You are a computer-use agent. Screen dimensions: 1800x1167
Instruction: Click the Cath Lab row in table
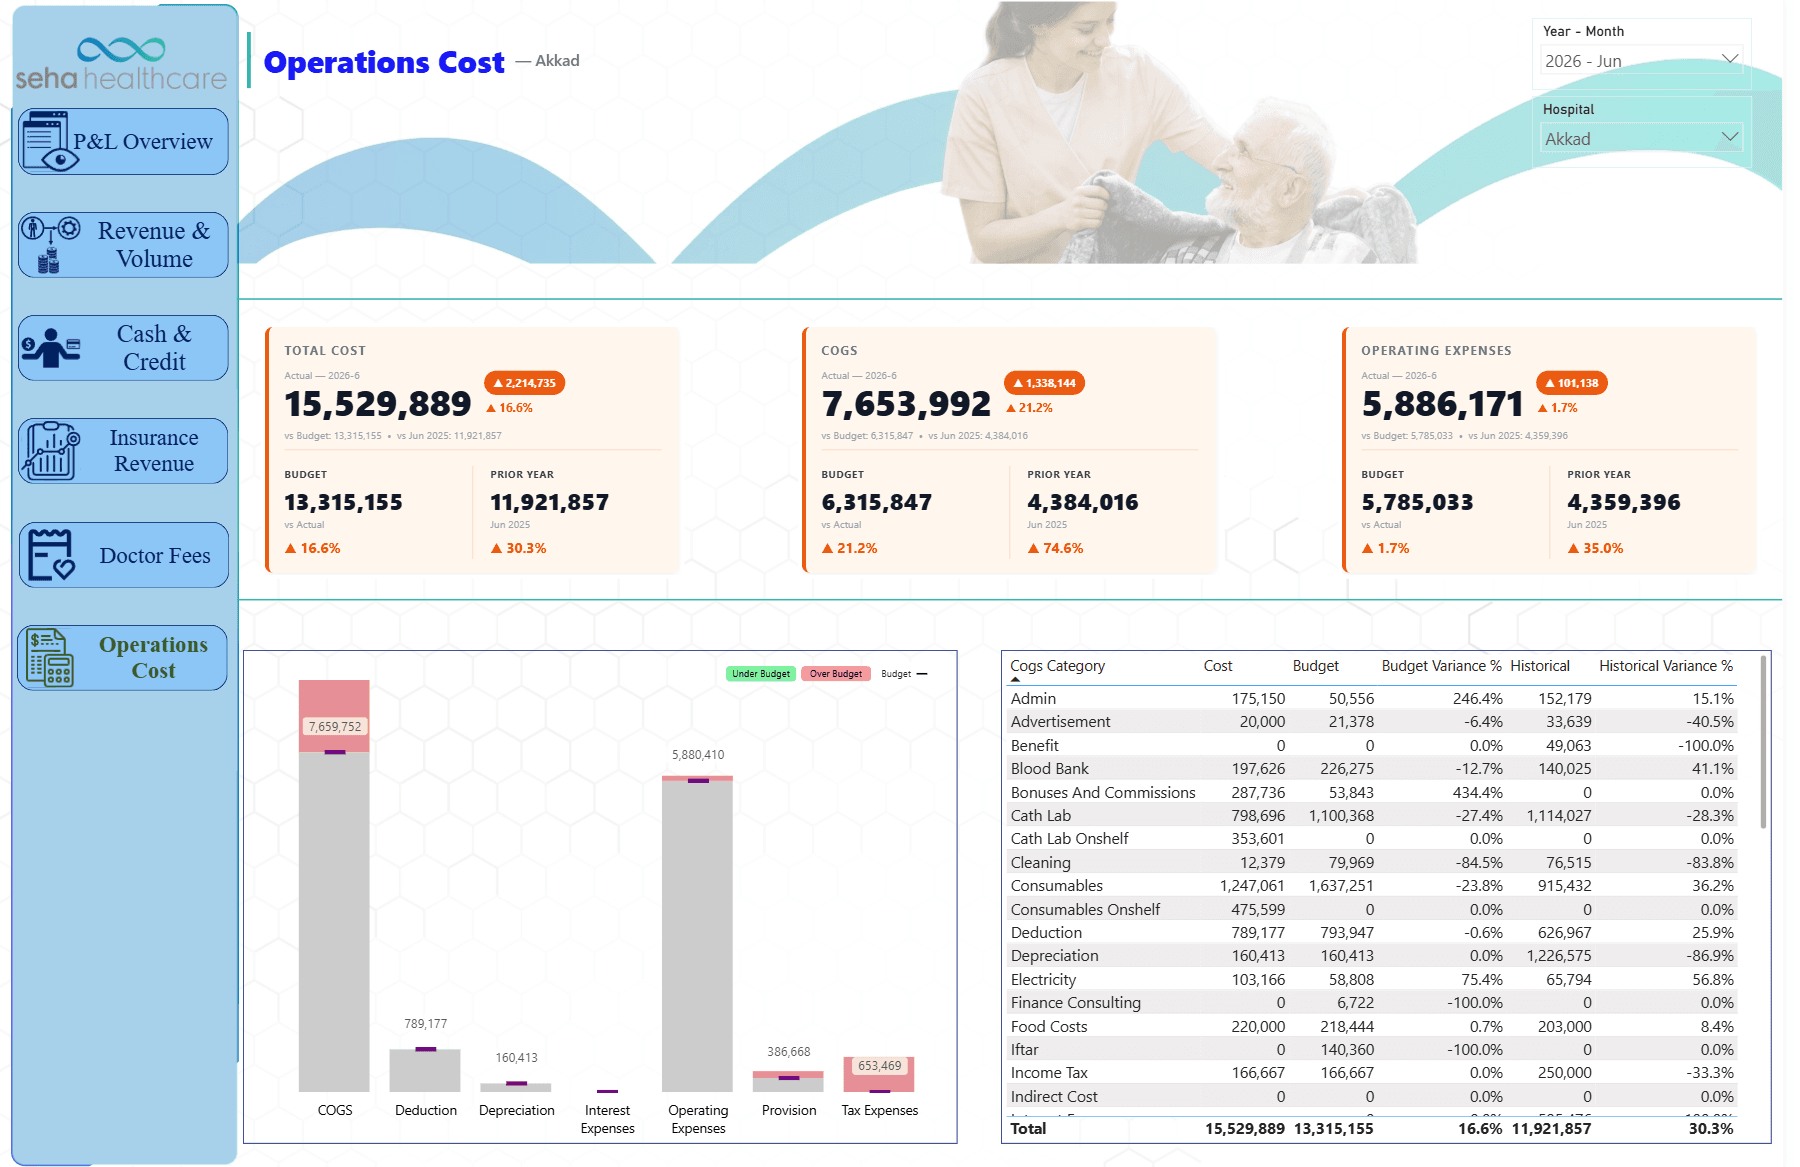(x=1372, y=816)
